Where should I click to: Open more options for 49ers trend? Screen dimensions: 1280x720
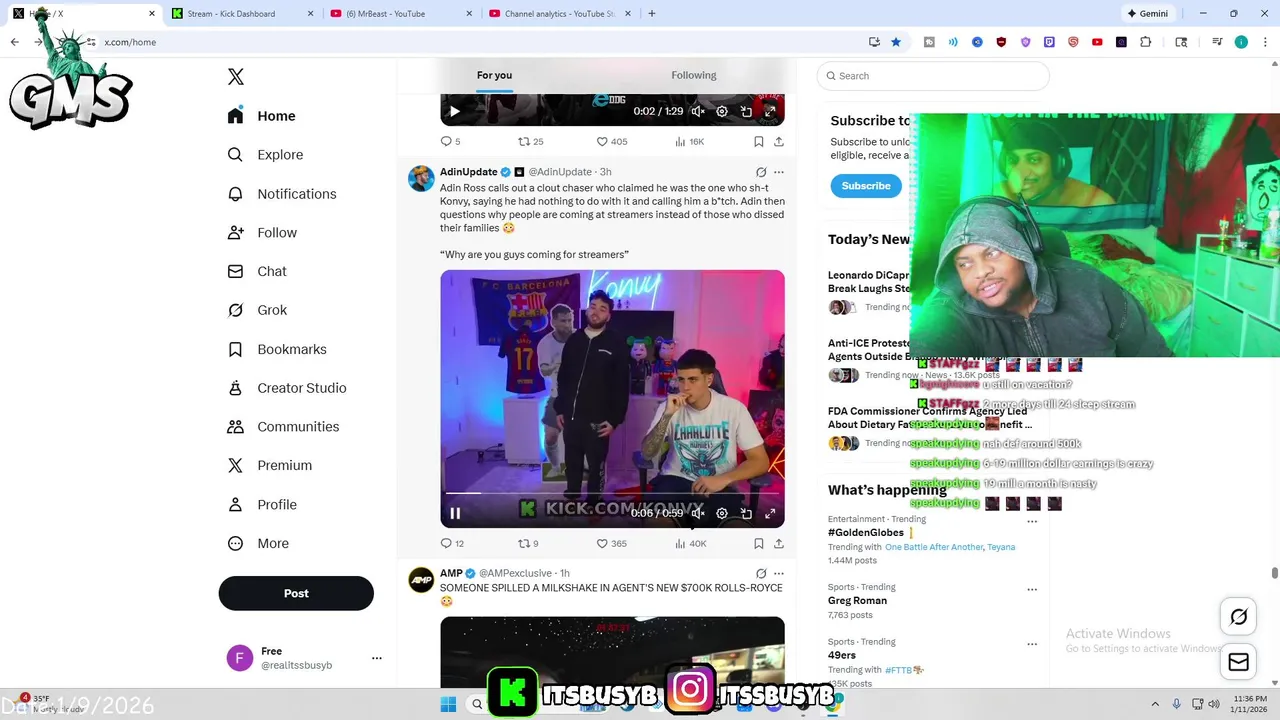(x=1032, y=643)
